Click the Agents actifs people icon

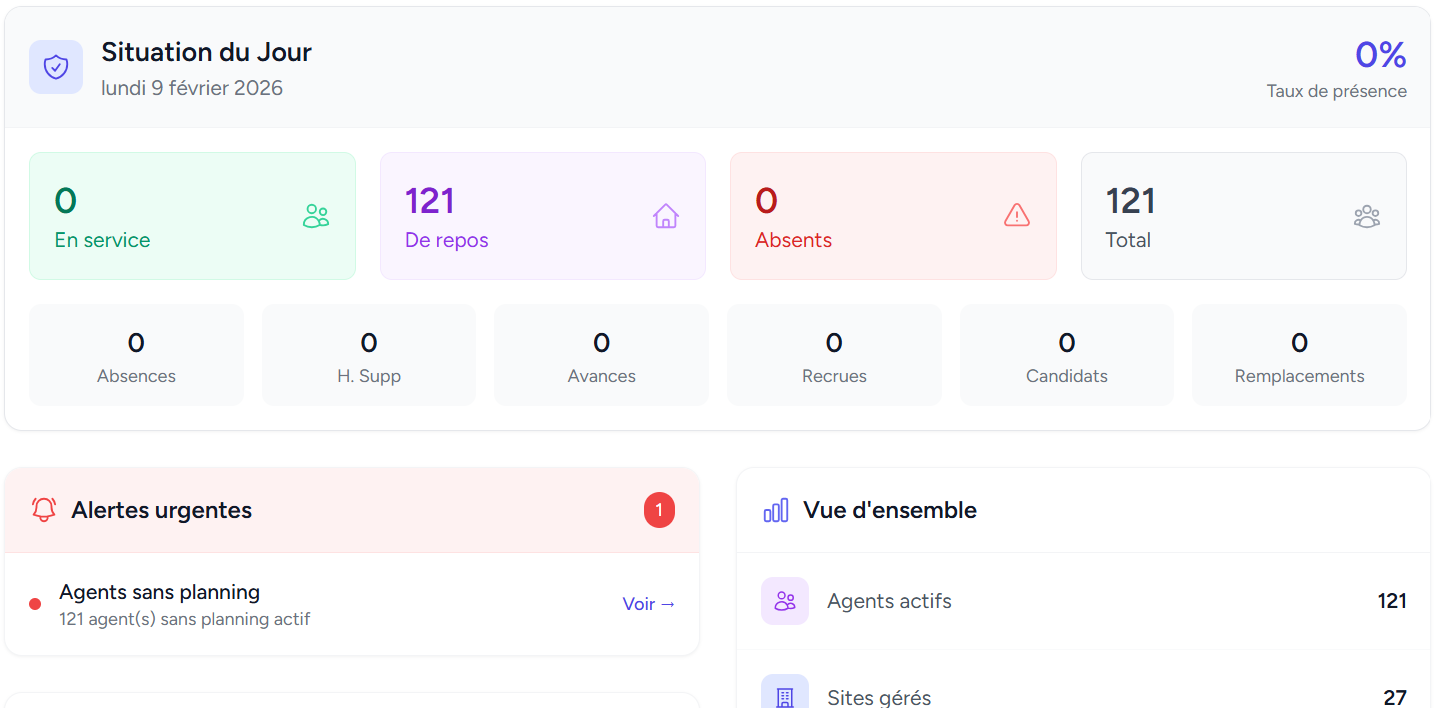(x=785, y=601)
